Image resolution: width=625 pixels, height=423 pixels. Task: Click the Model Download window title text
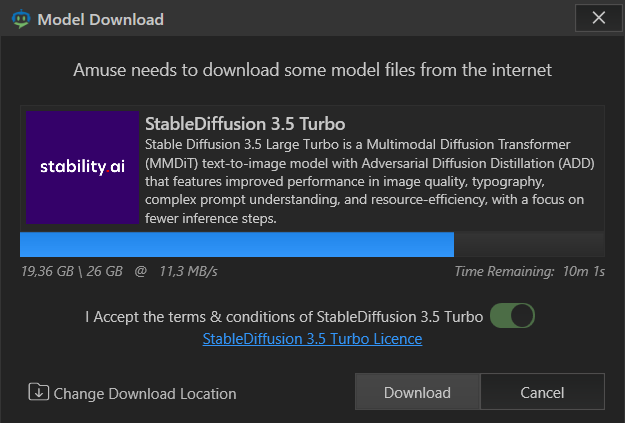coord(100,19)
